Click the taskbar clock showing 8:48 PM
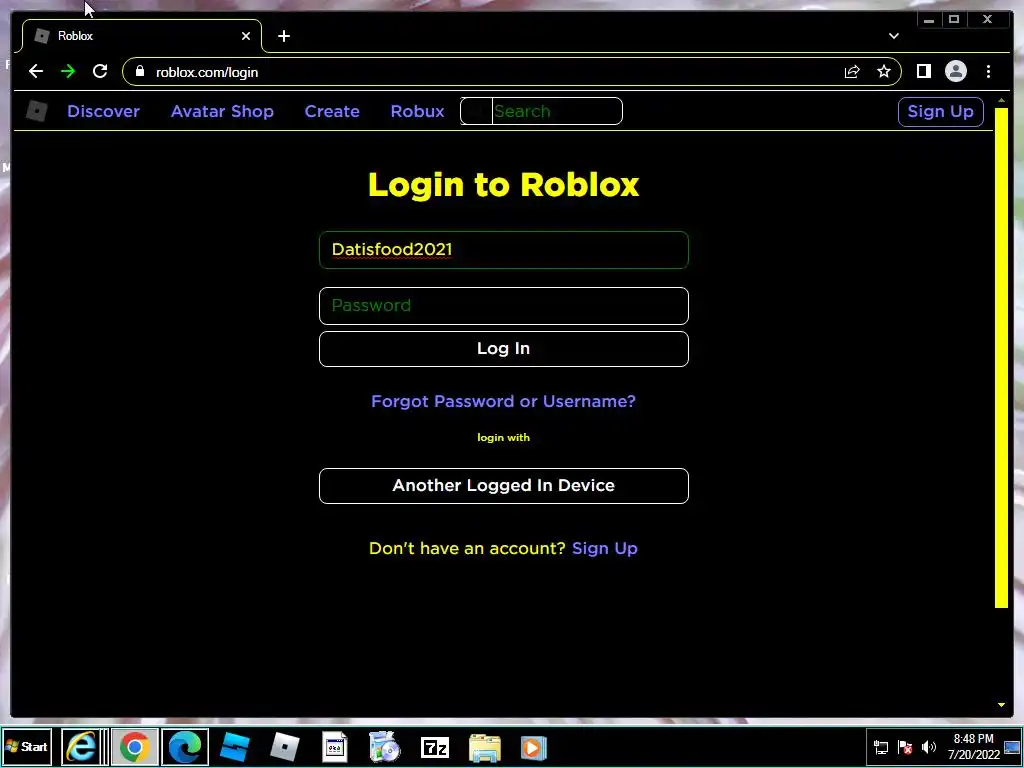The height and width of the screenshot is (768, 1024). click(974, 746)
